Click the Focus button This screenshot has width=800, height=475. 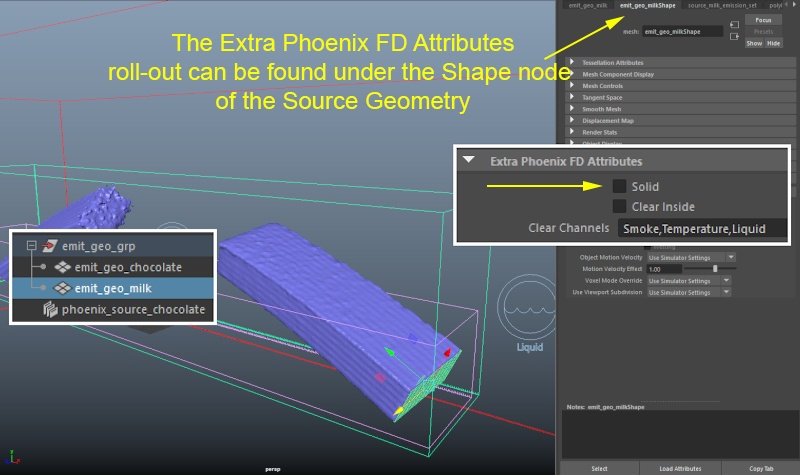tap(763, 20)
